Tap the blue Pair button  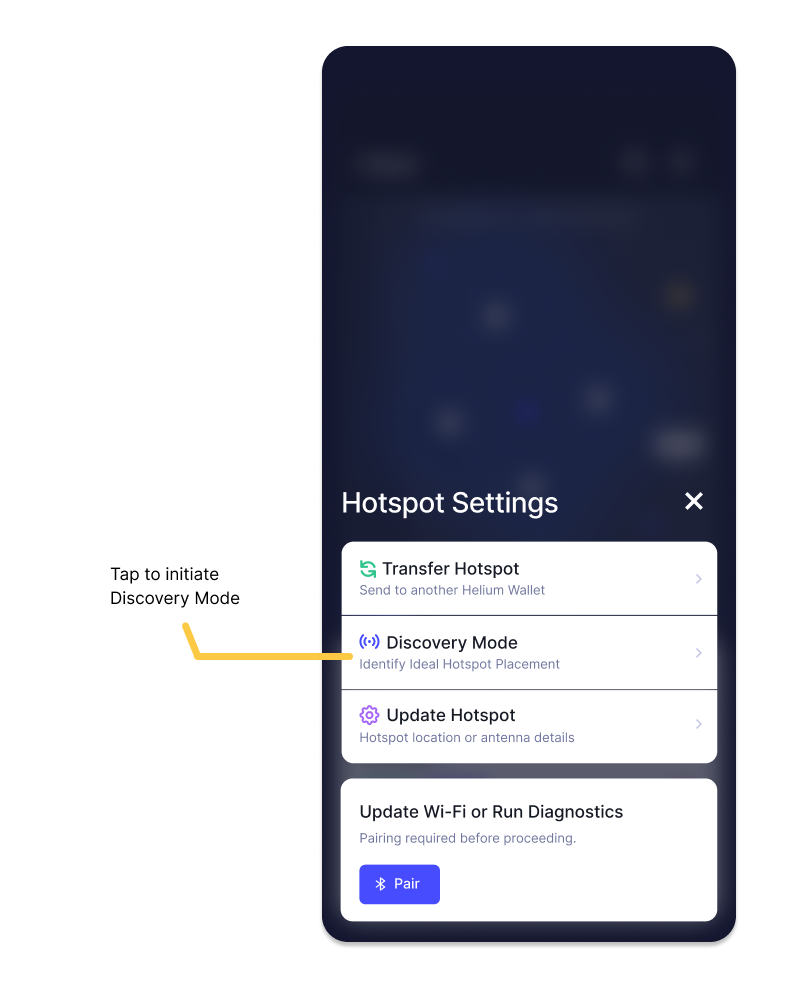point(400,884)
